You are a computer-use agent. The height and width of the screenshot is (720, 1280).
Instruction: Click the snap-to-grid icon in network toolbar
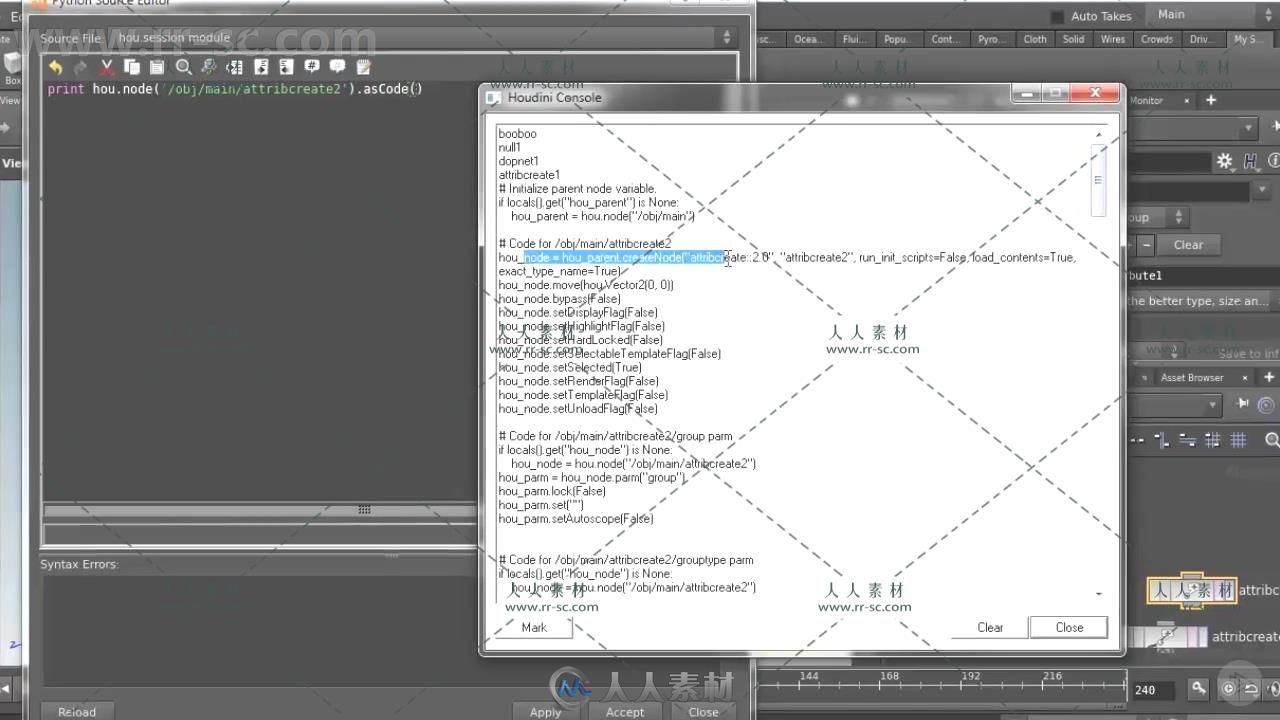pyautogui.click(x=1213, y=440)
